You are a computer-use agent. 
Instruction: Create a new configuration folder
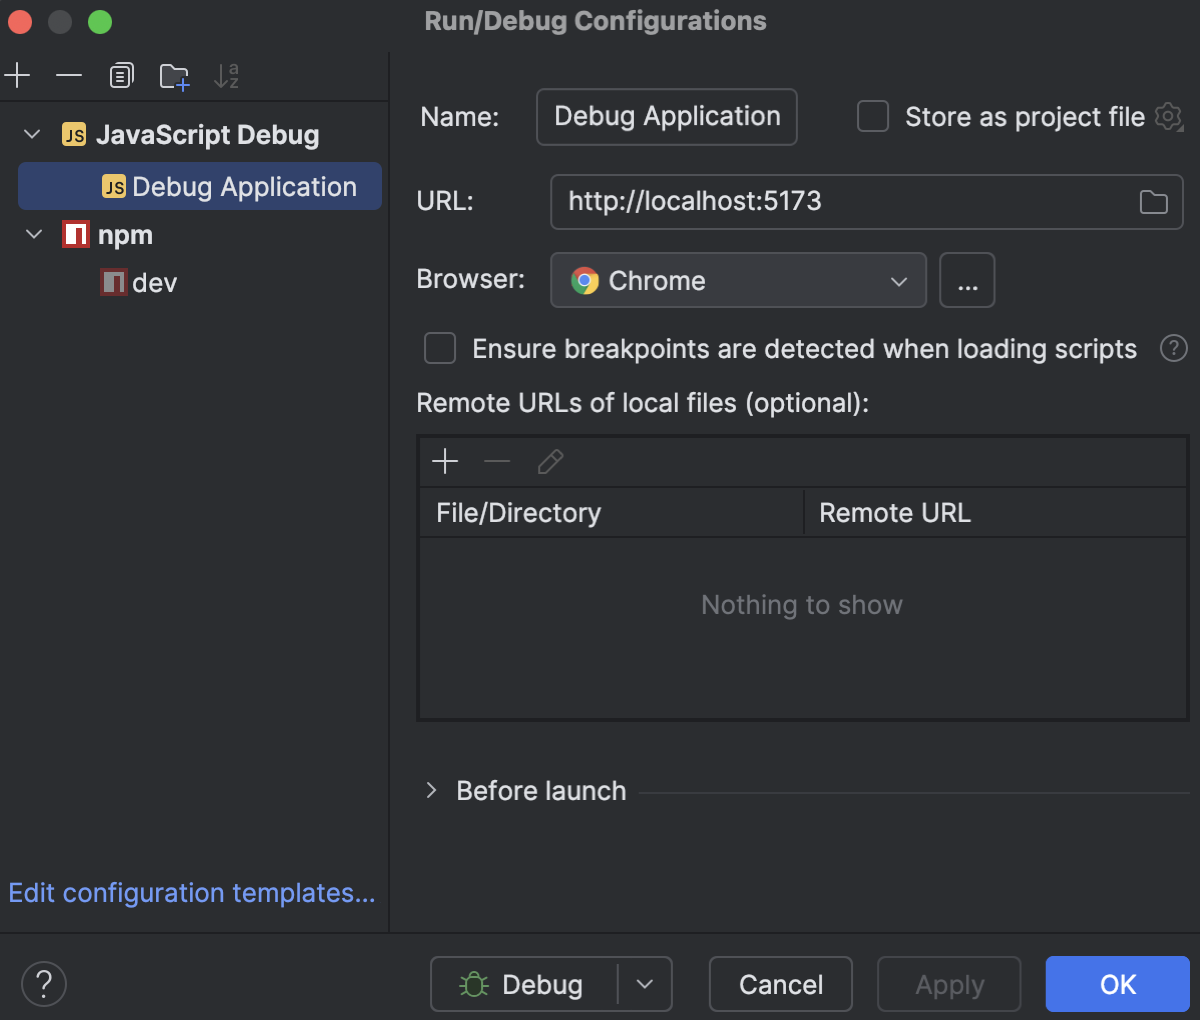click(174, 75)
